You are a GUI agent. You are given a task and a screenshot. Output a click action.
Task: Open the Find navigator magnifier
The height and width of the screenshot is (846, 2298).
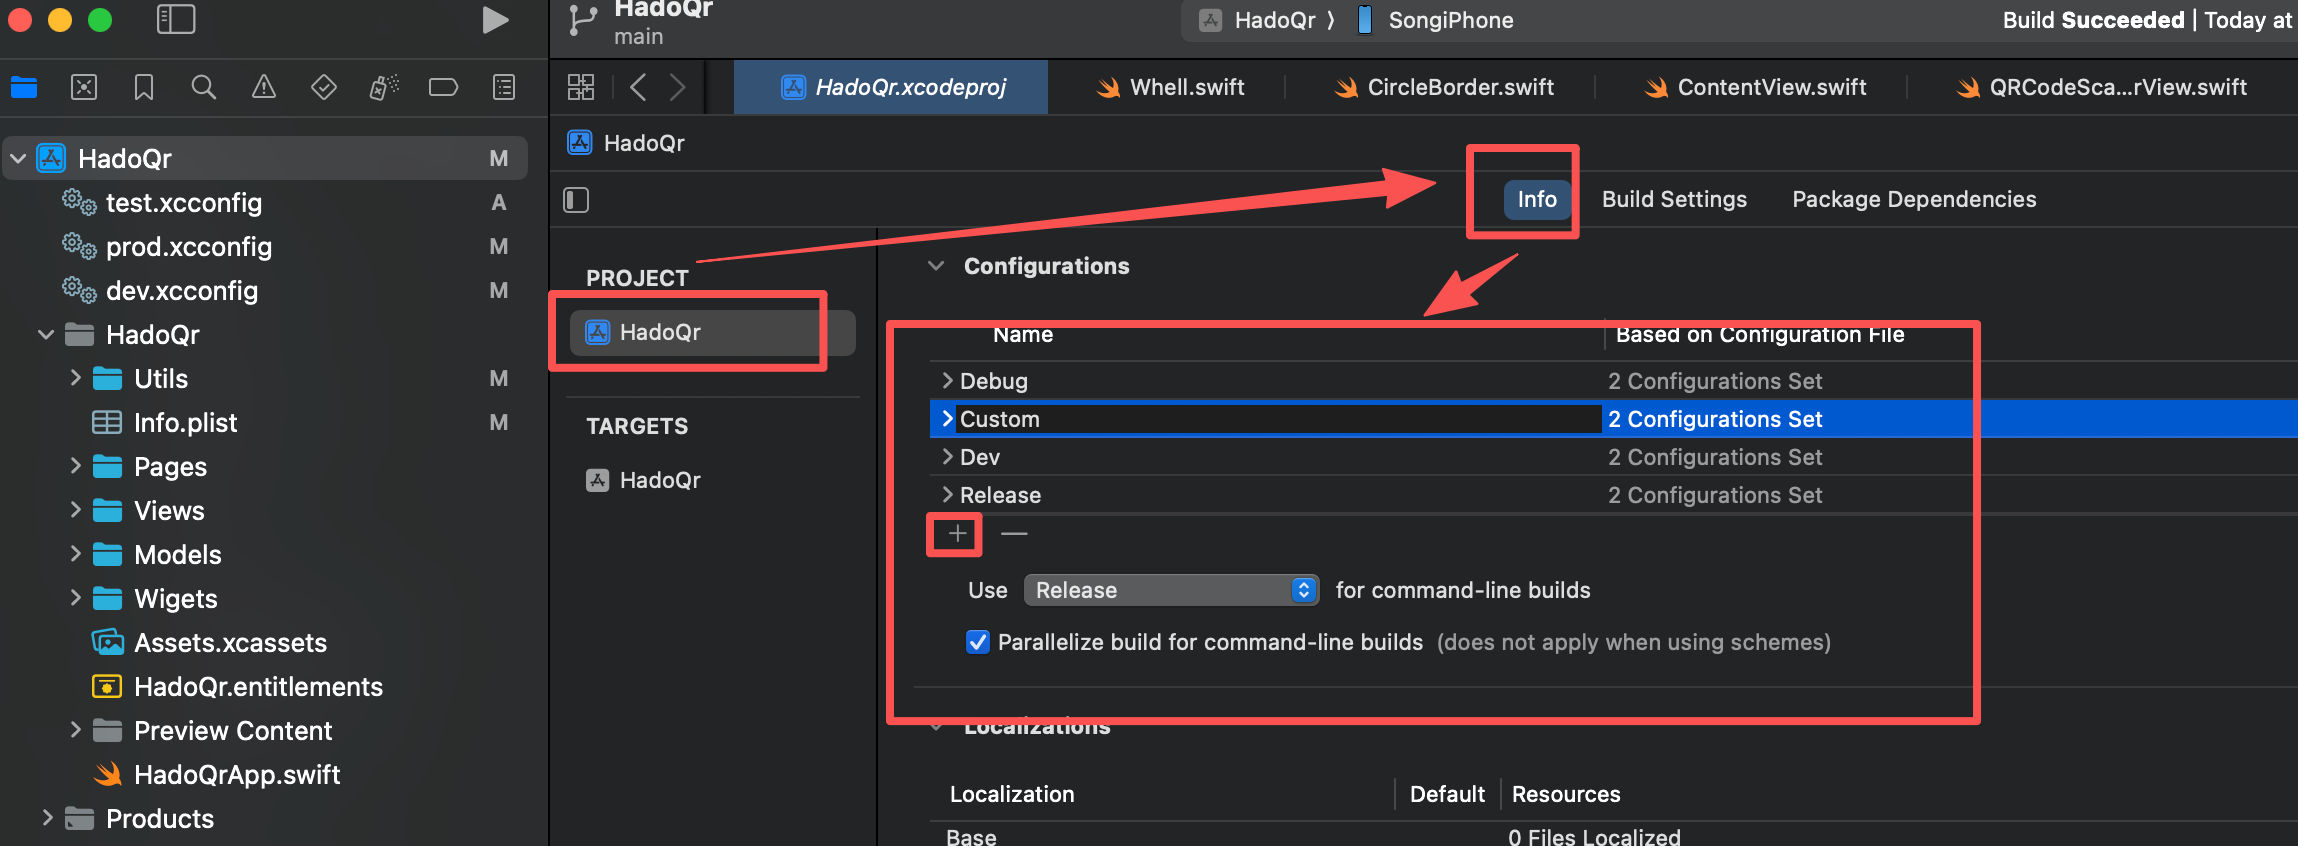click(x=204, y=88)
